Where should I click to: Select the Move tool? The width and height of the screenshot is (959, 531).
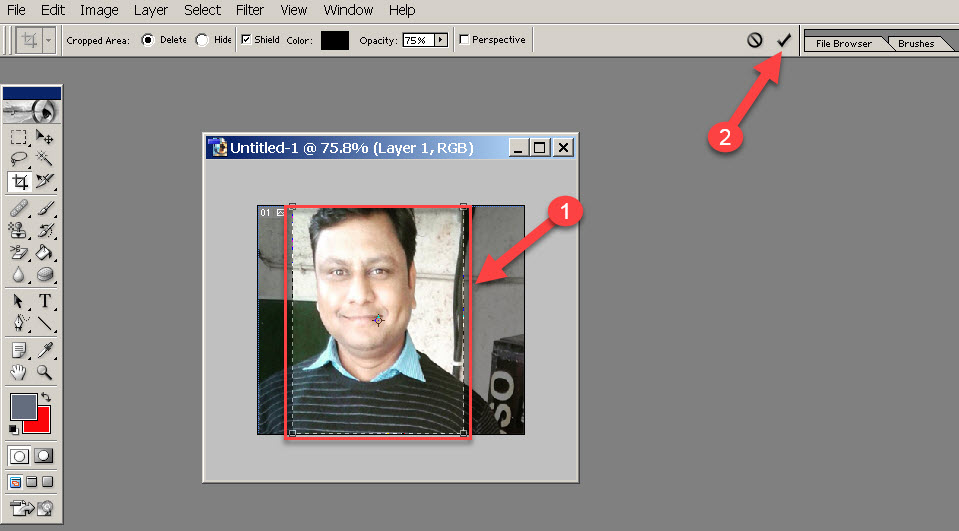click(44, 136)
